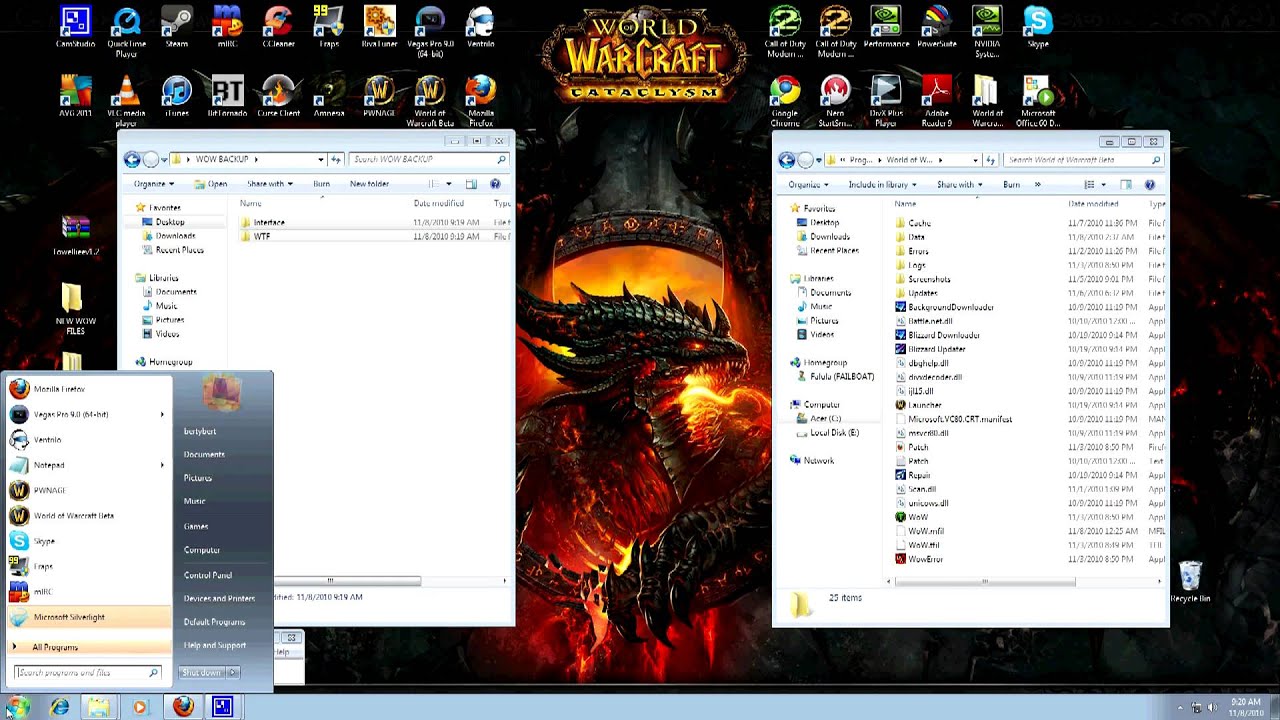This screenshot has width=1280, height=720.
Task: Launch Adobe Reader 9 from desktop
Action: pos(936,101)
